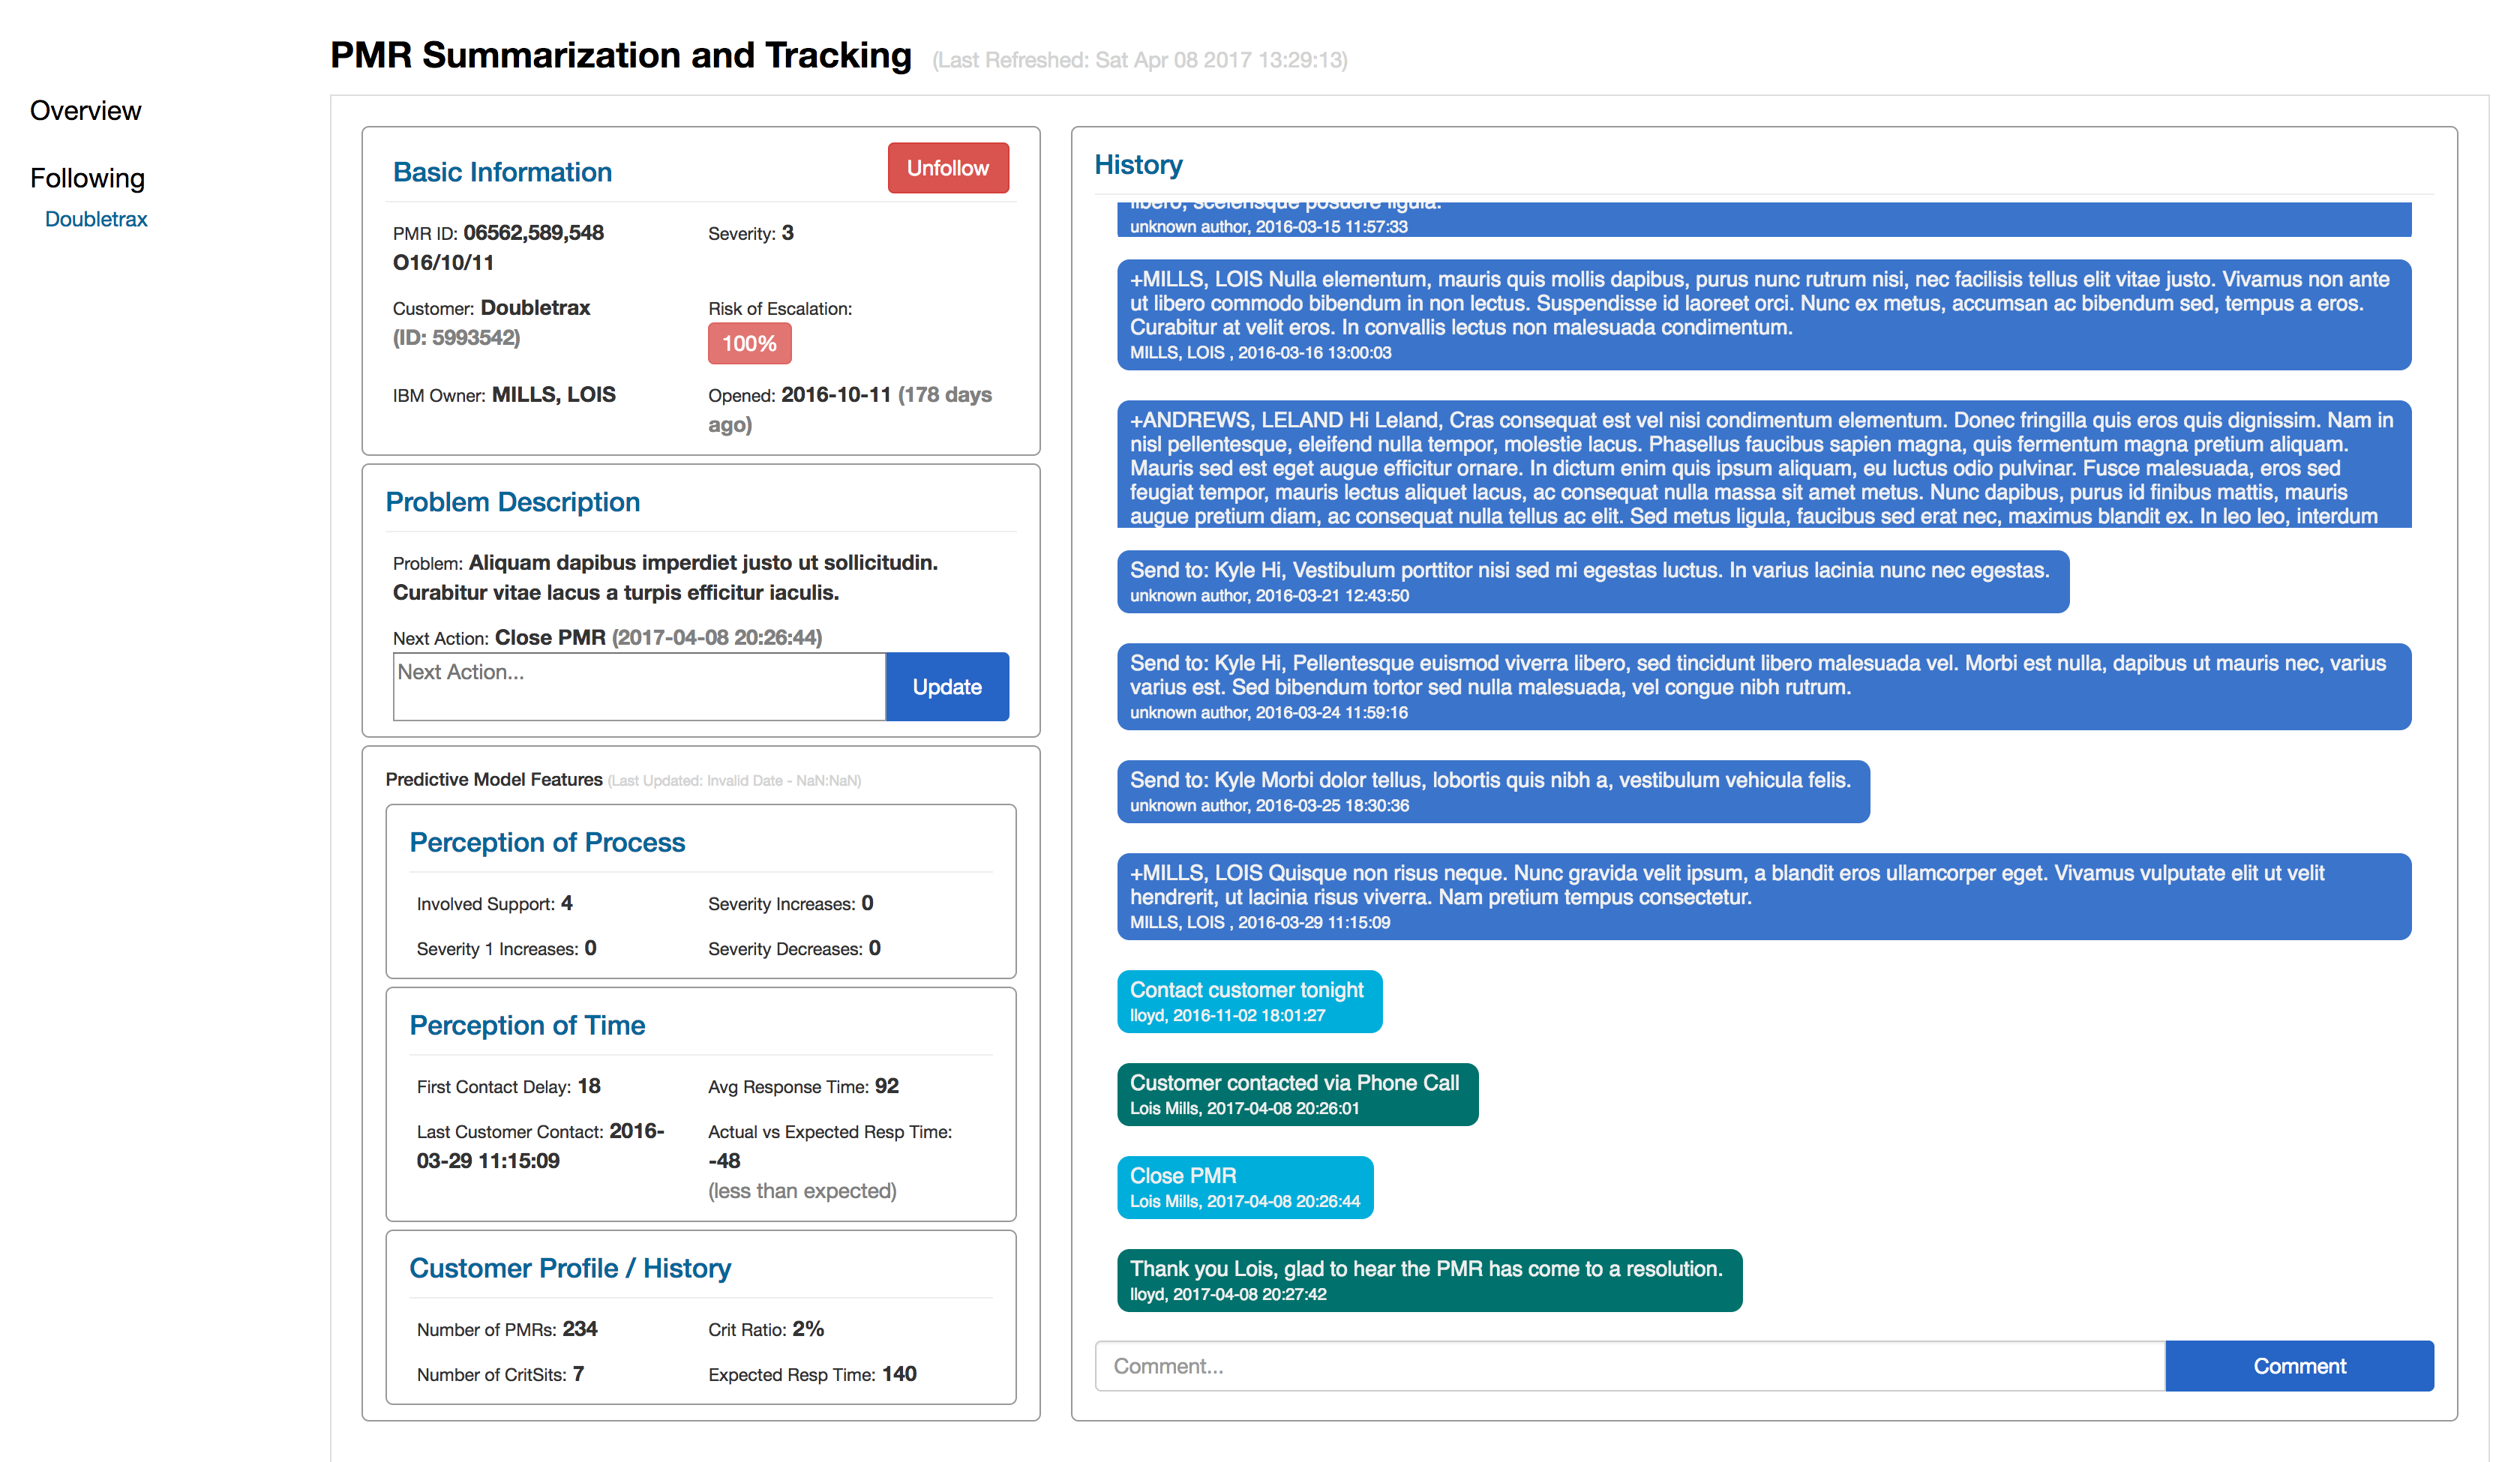Viewport: 2520px width, 1462px height.
Task: Click the red Unfollow button
Action: (947, 168)
